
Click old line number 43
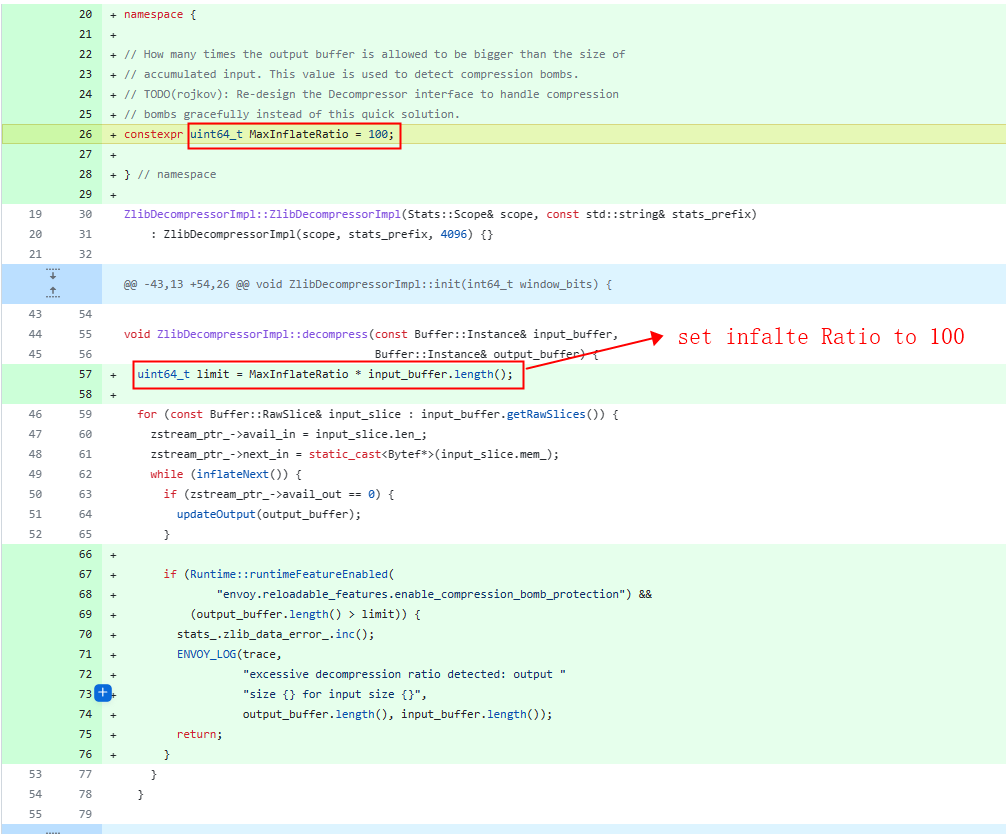[x=35, y=314]
